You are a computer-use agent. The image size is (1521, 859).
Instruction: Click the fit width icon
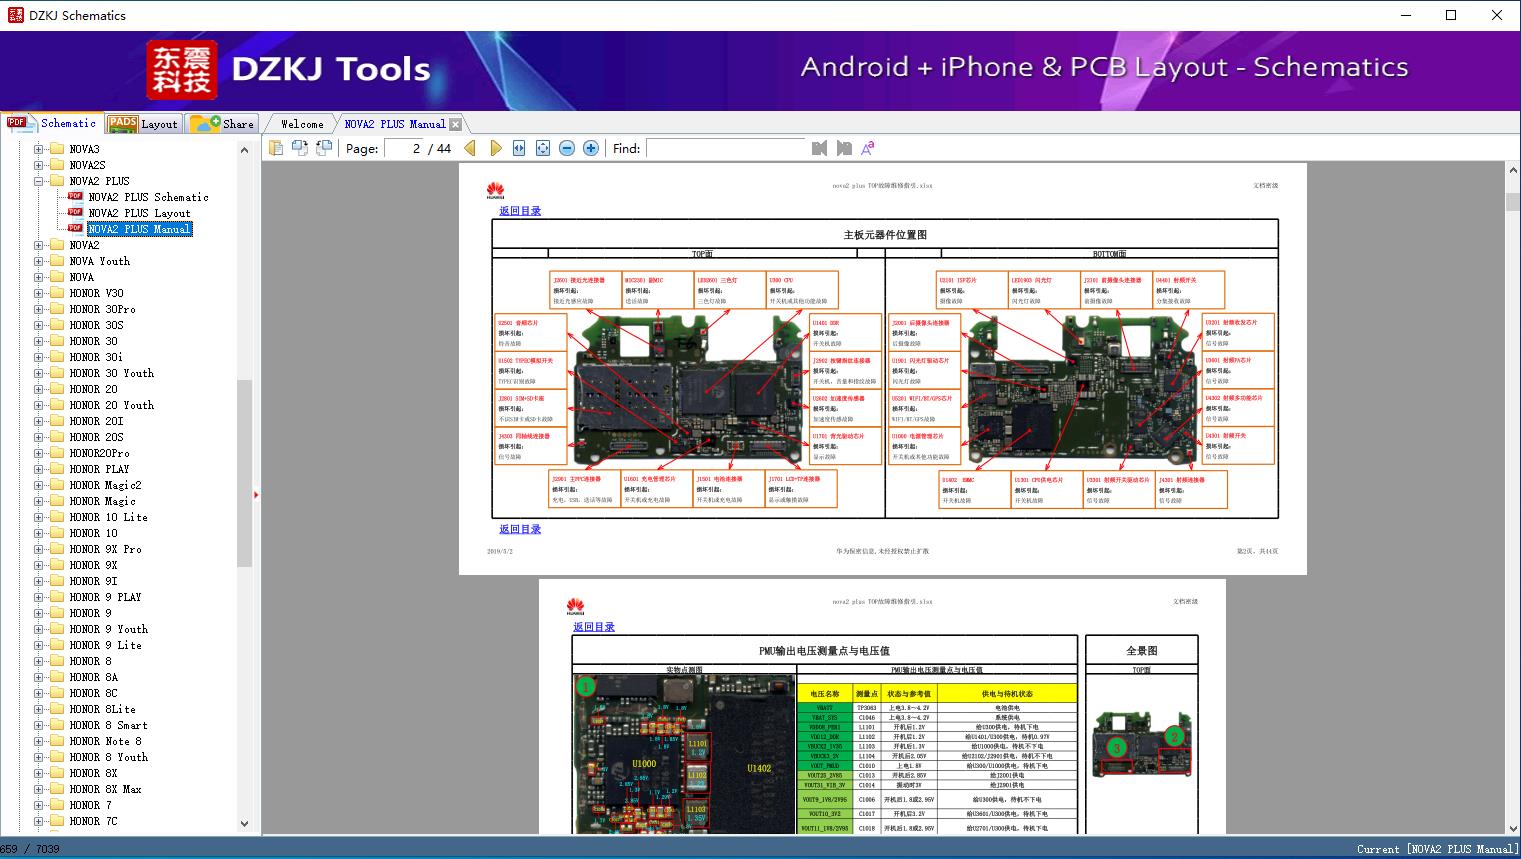(519, 148)
